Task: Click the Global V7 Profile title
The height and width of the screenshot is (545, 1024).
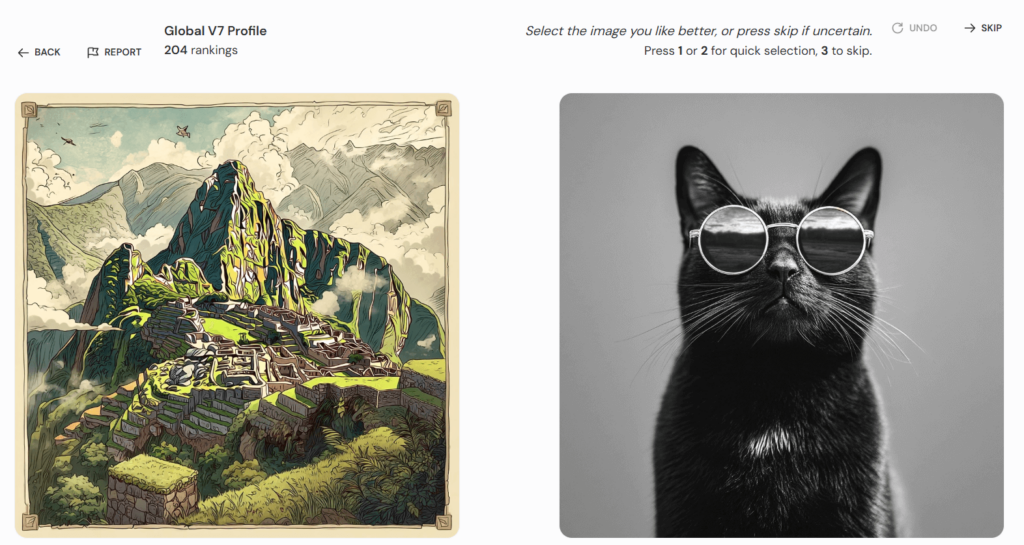Action: (215, 31)
